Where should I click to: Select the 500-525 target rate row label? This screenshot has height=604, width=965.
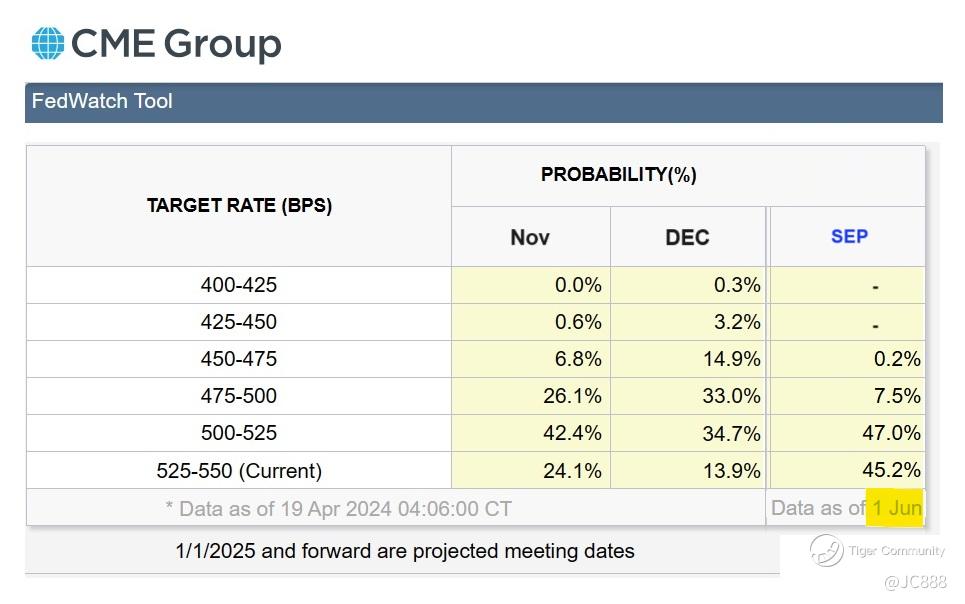[239, 434]
